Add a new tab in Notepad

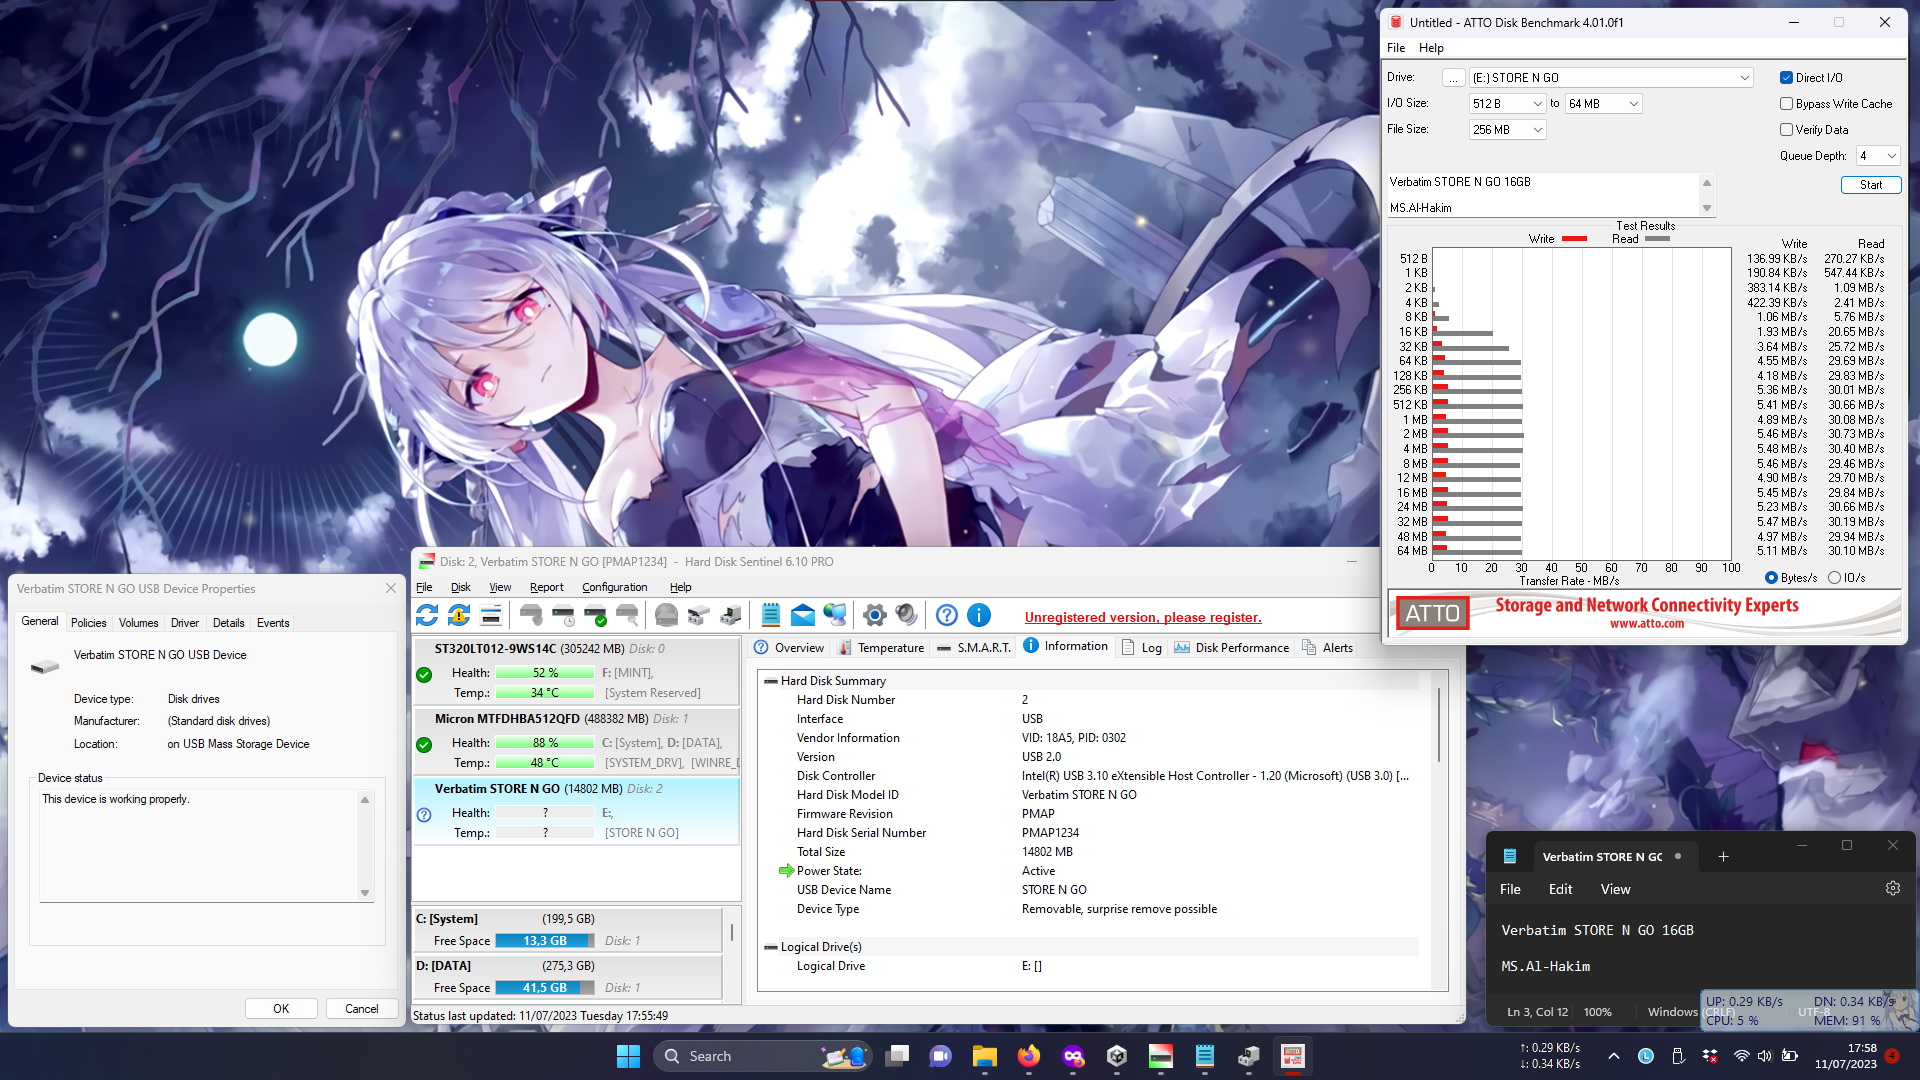coord(1723,856)
